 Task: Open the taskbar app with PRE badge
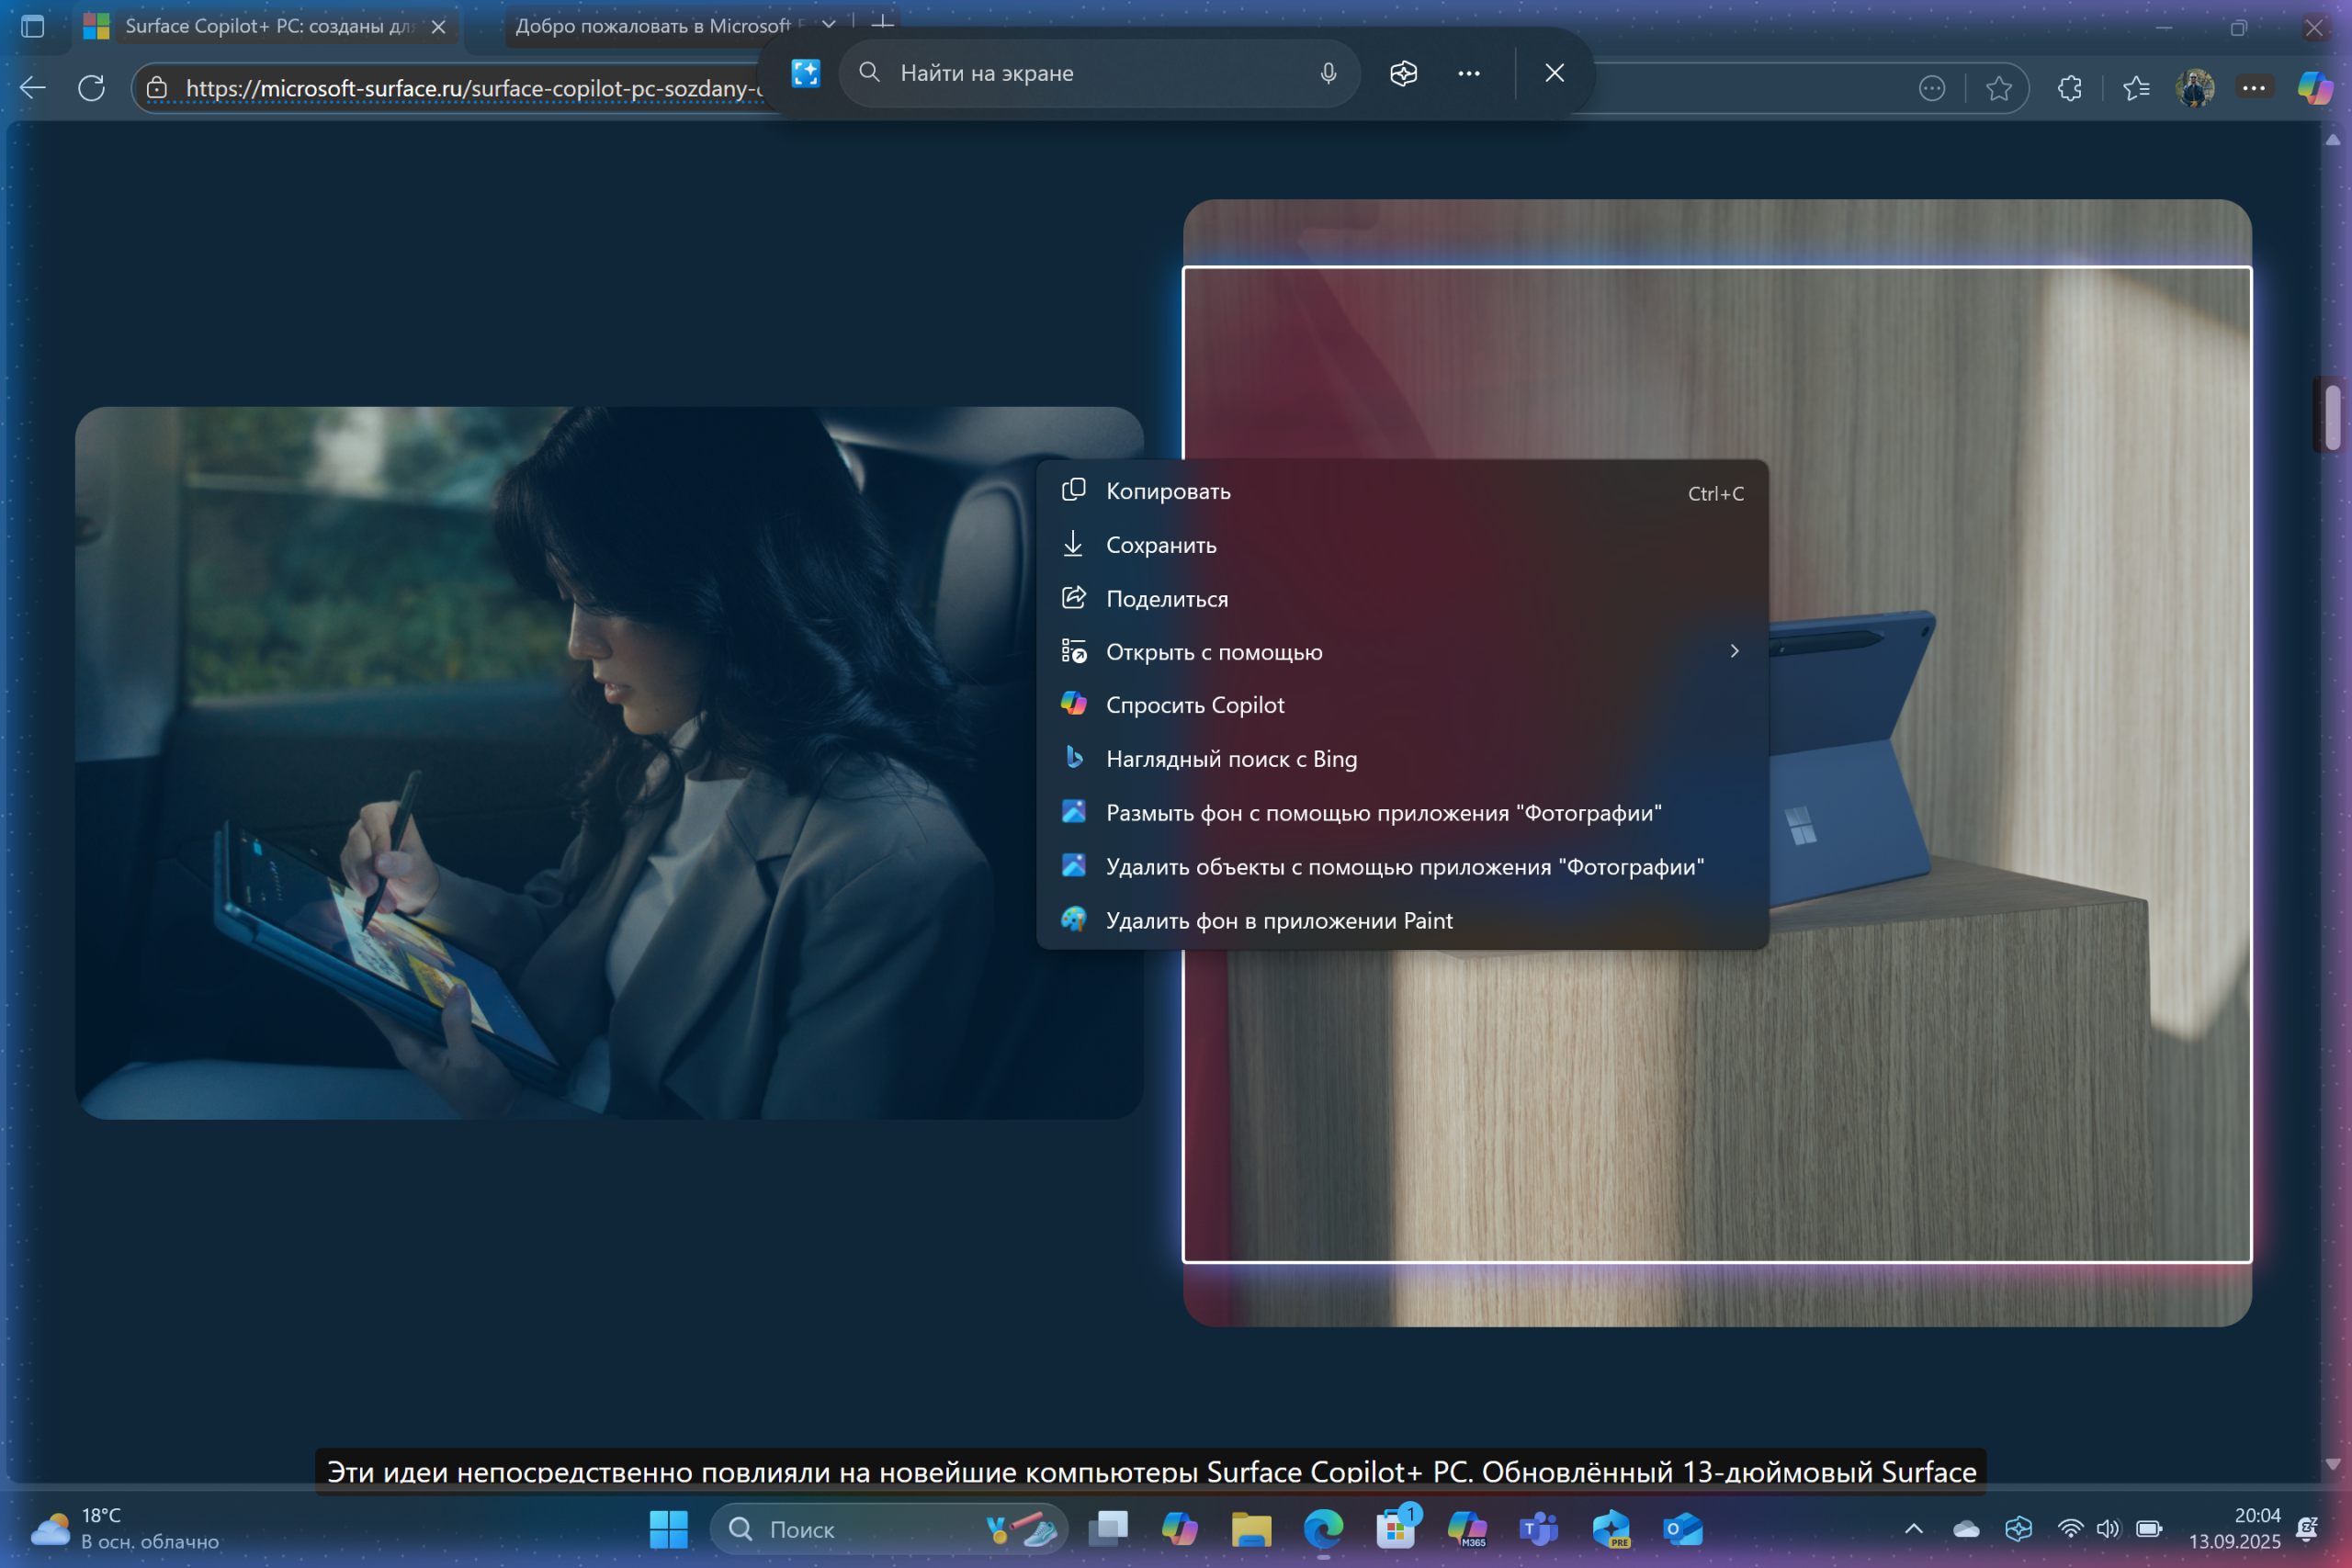tap(1611, 1529)
